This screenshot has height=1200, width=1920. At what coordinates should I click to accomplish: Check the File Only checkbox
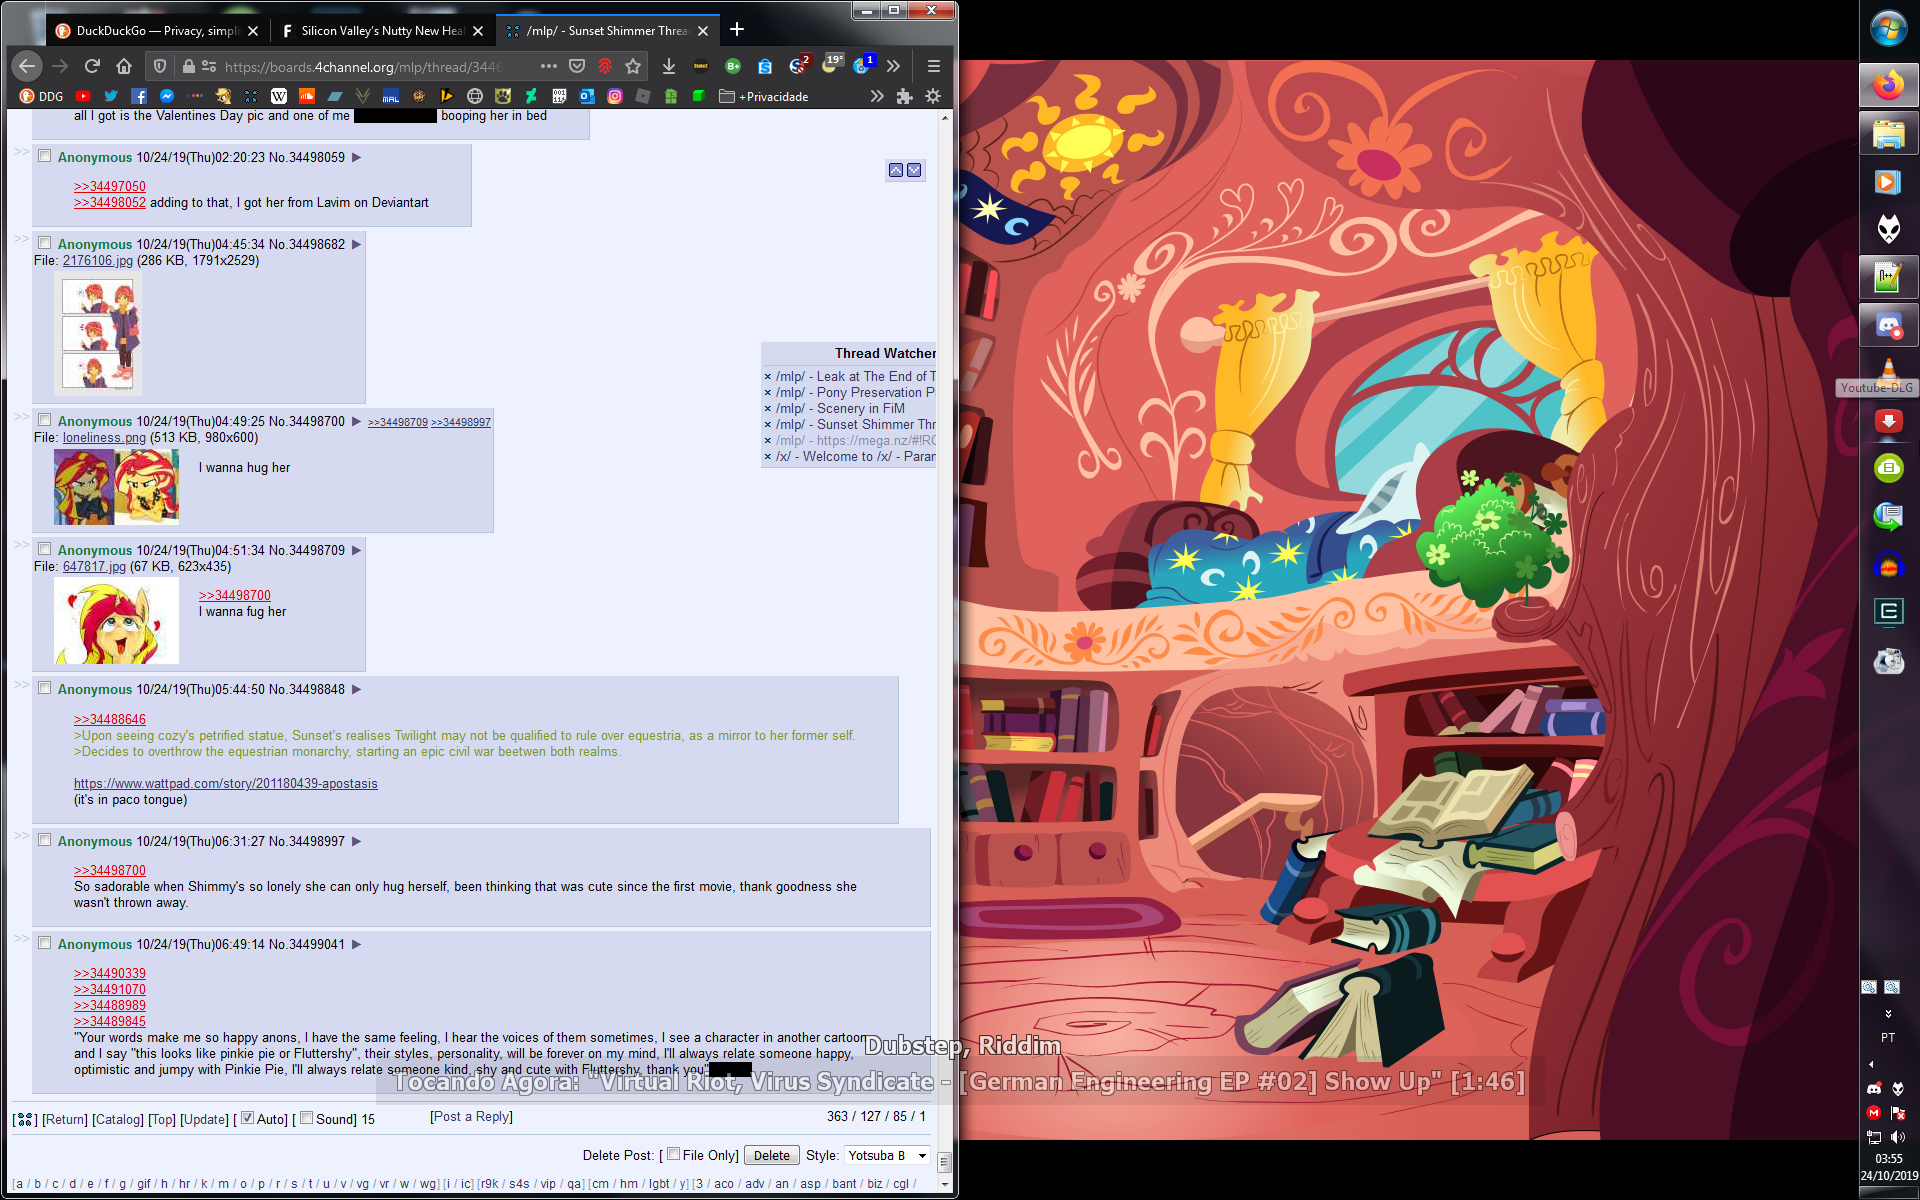coord(673,1154)
